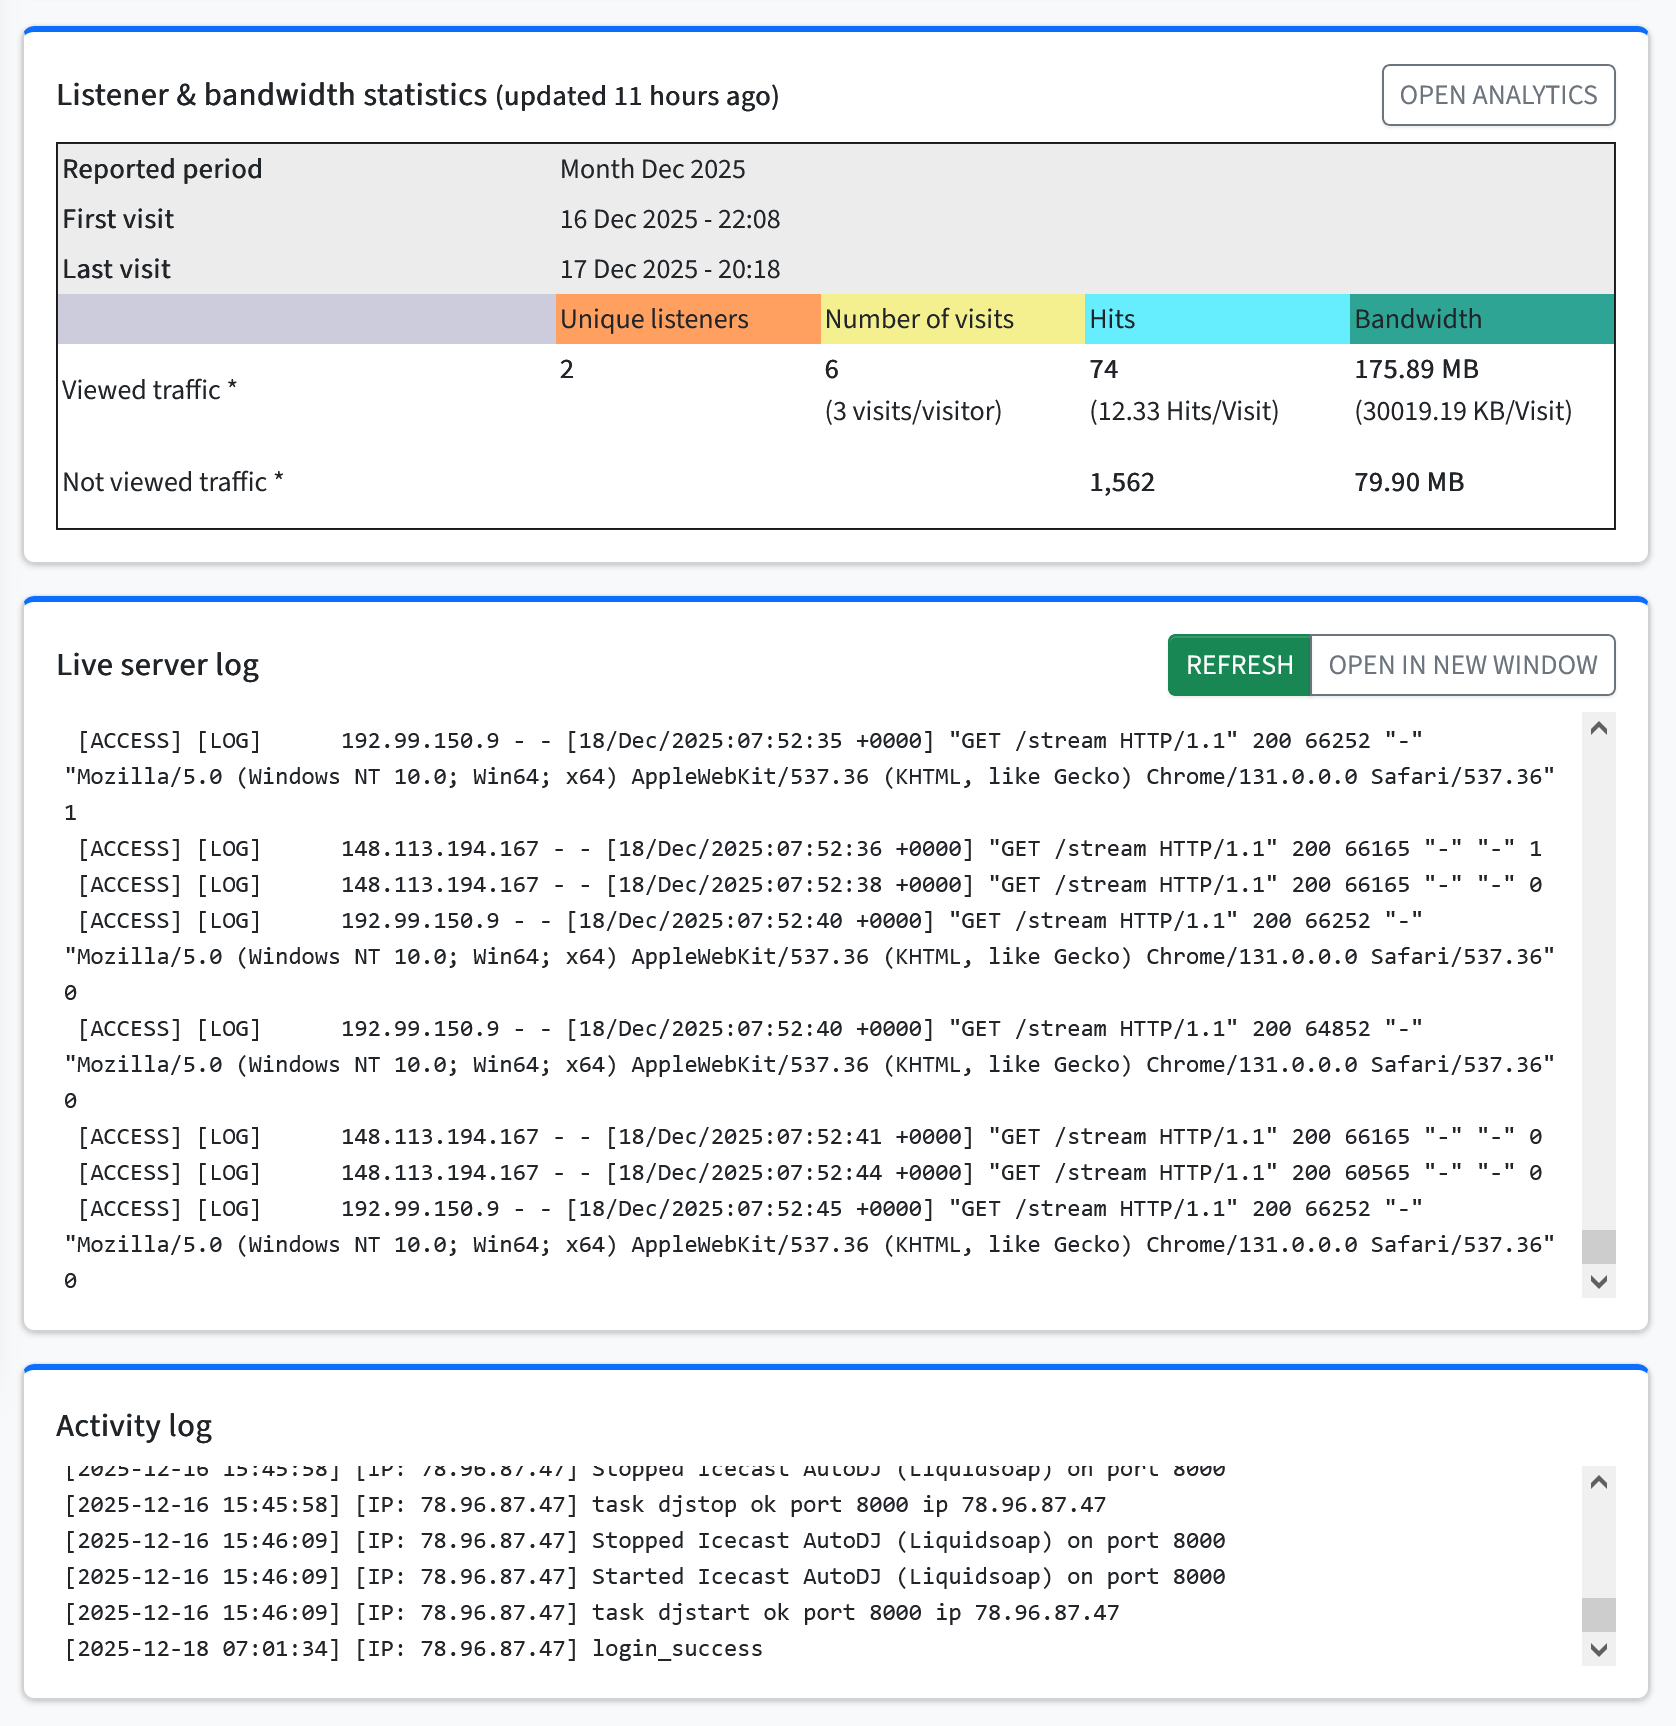The width and height of the screenshot is (1676, 1726).
Task: Click the First visit timestamp cell
Action: 670,218
